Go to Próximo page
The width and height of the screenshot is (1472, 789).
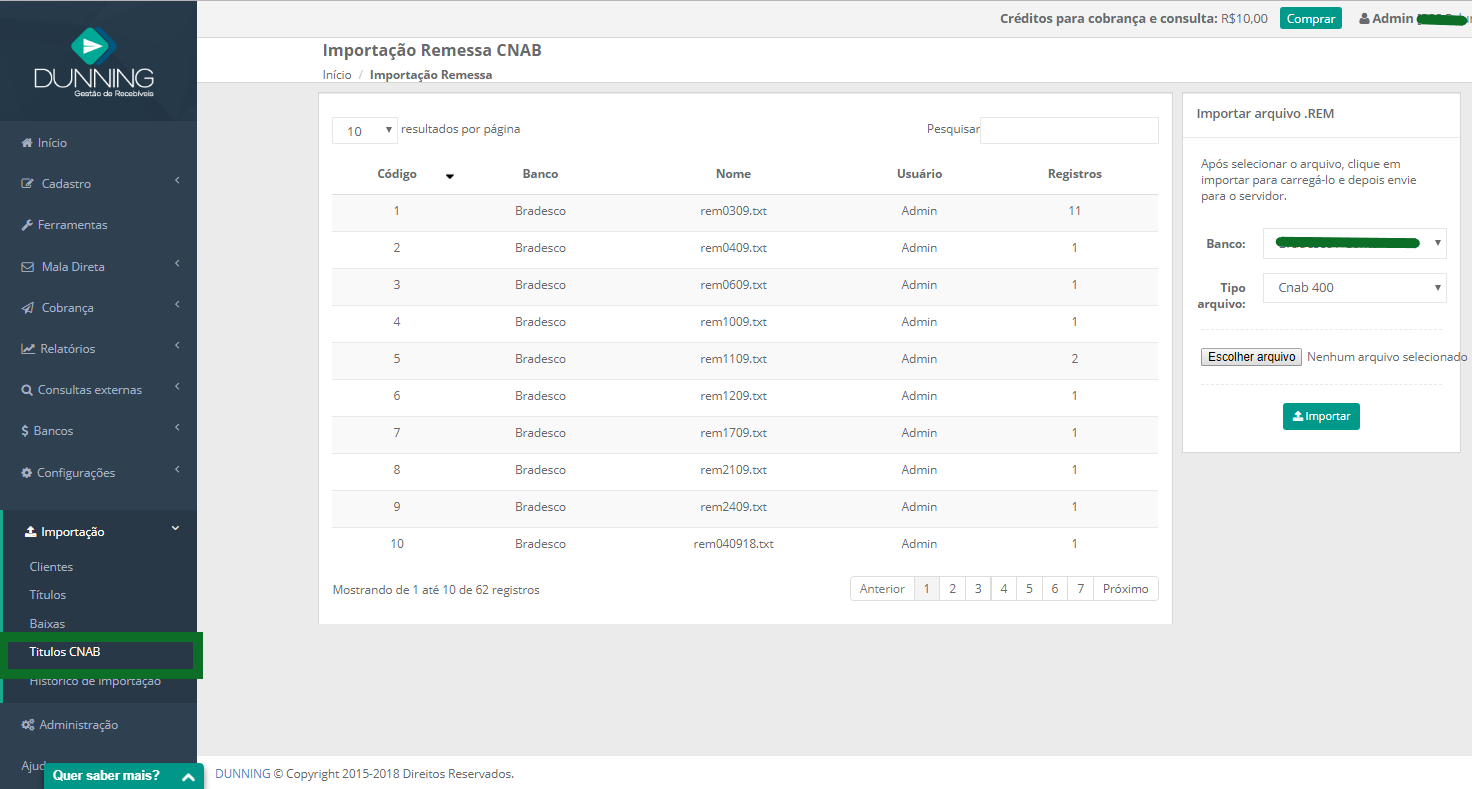point(1125,589)
